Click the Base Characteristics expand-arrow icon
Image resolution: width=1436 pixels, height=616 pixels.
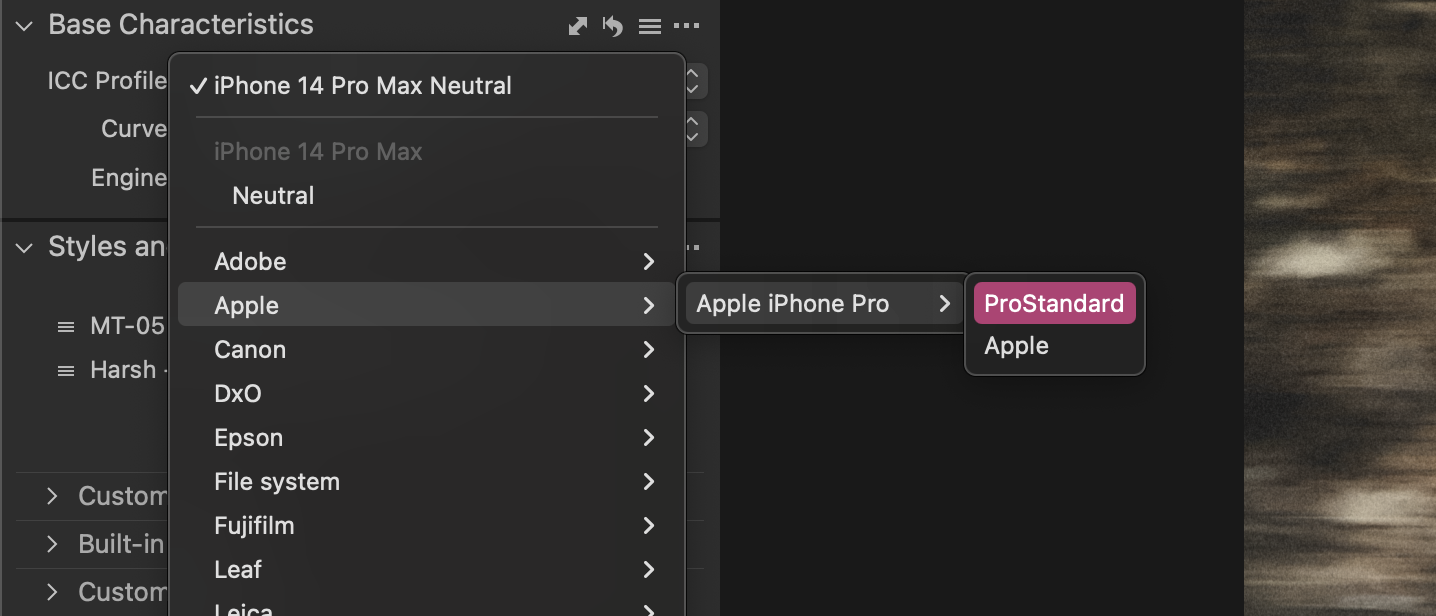578,26
